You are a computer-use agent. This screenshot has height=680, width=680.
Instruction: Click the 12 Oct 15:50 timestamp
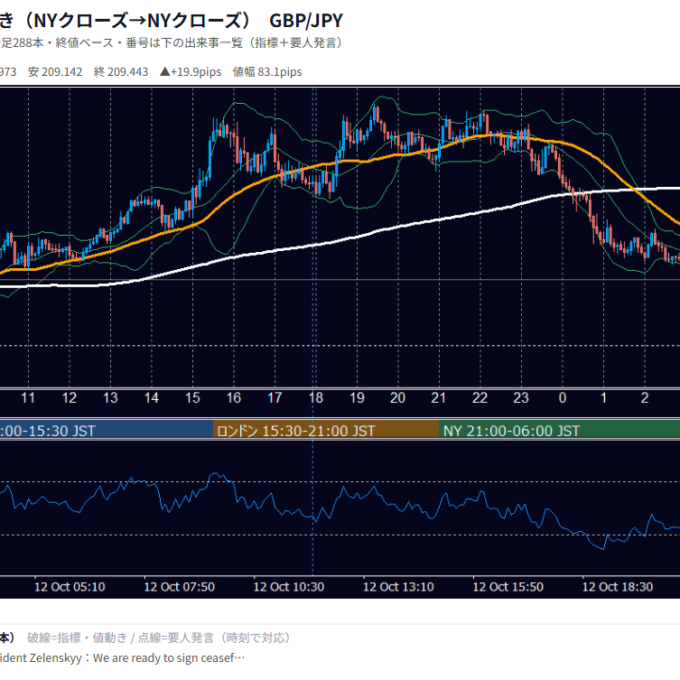tap(508, 587)
